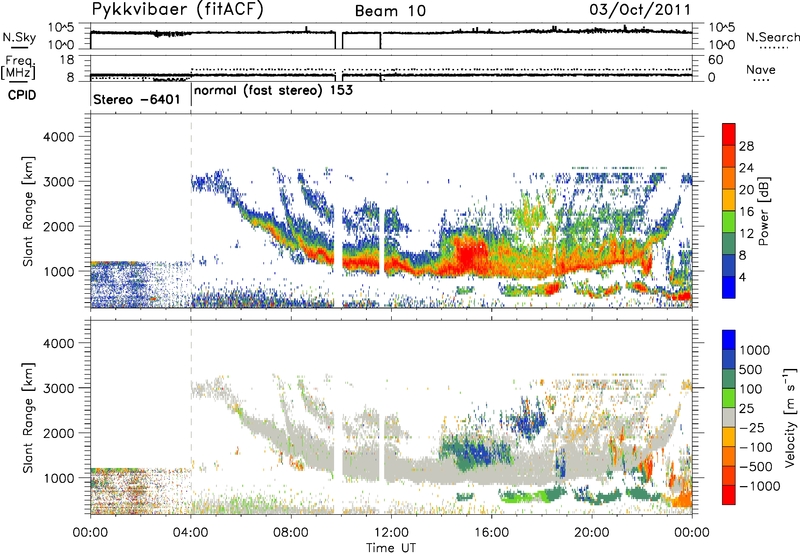
Task: Click the '-1000' tick on Velocity colorbar
Action: coord(759,486)
